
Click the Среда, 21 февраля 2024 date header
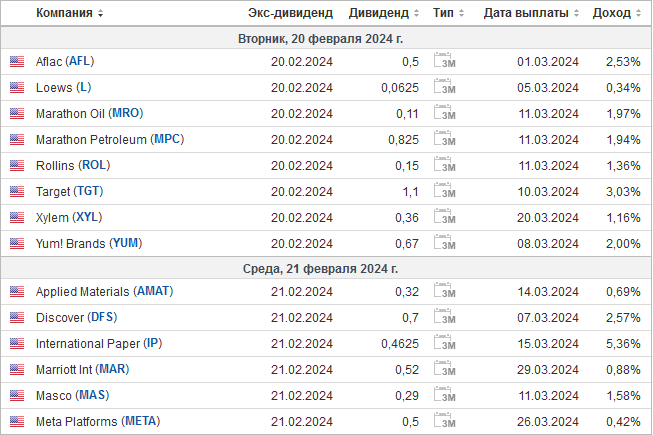tap(320, 268)
